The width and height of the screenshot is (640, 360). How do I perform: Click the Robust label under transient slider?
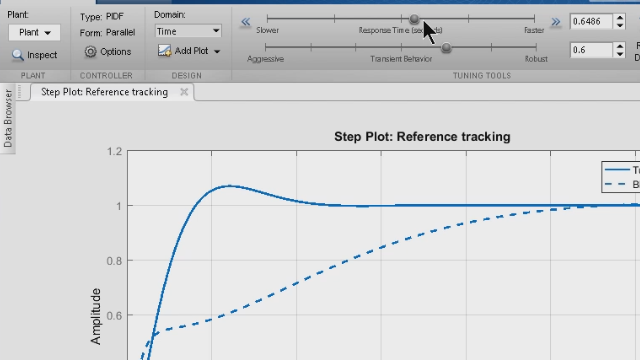536,59
